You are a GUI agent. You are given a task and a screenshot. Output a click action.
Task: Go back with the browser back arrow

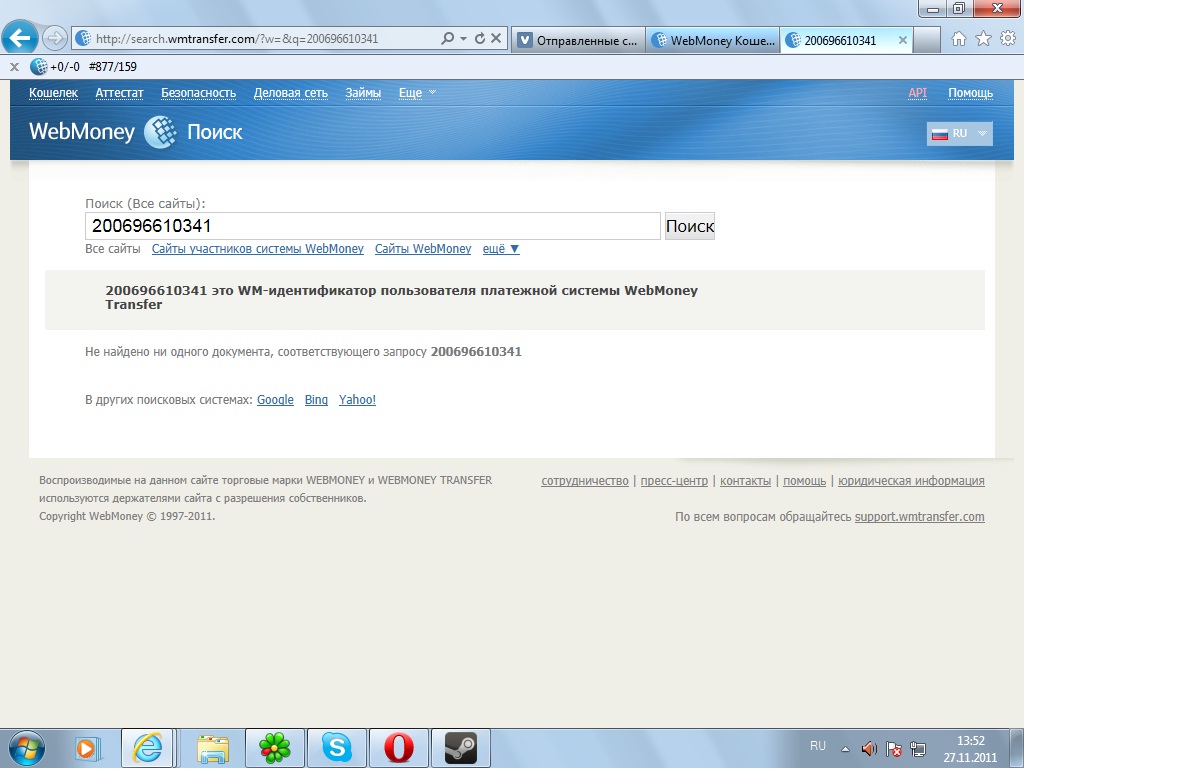(x=21, y=39)
